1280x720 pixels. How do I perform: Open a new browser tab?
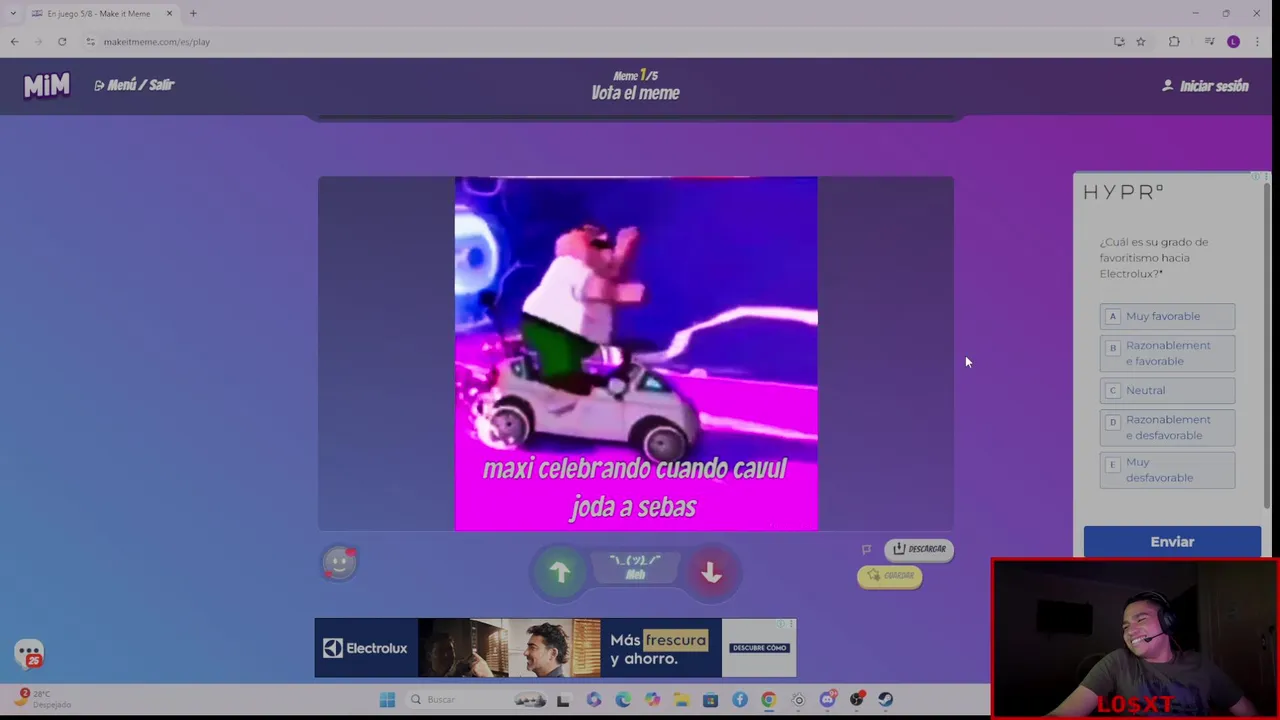(193, 14)
